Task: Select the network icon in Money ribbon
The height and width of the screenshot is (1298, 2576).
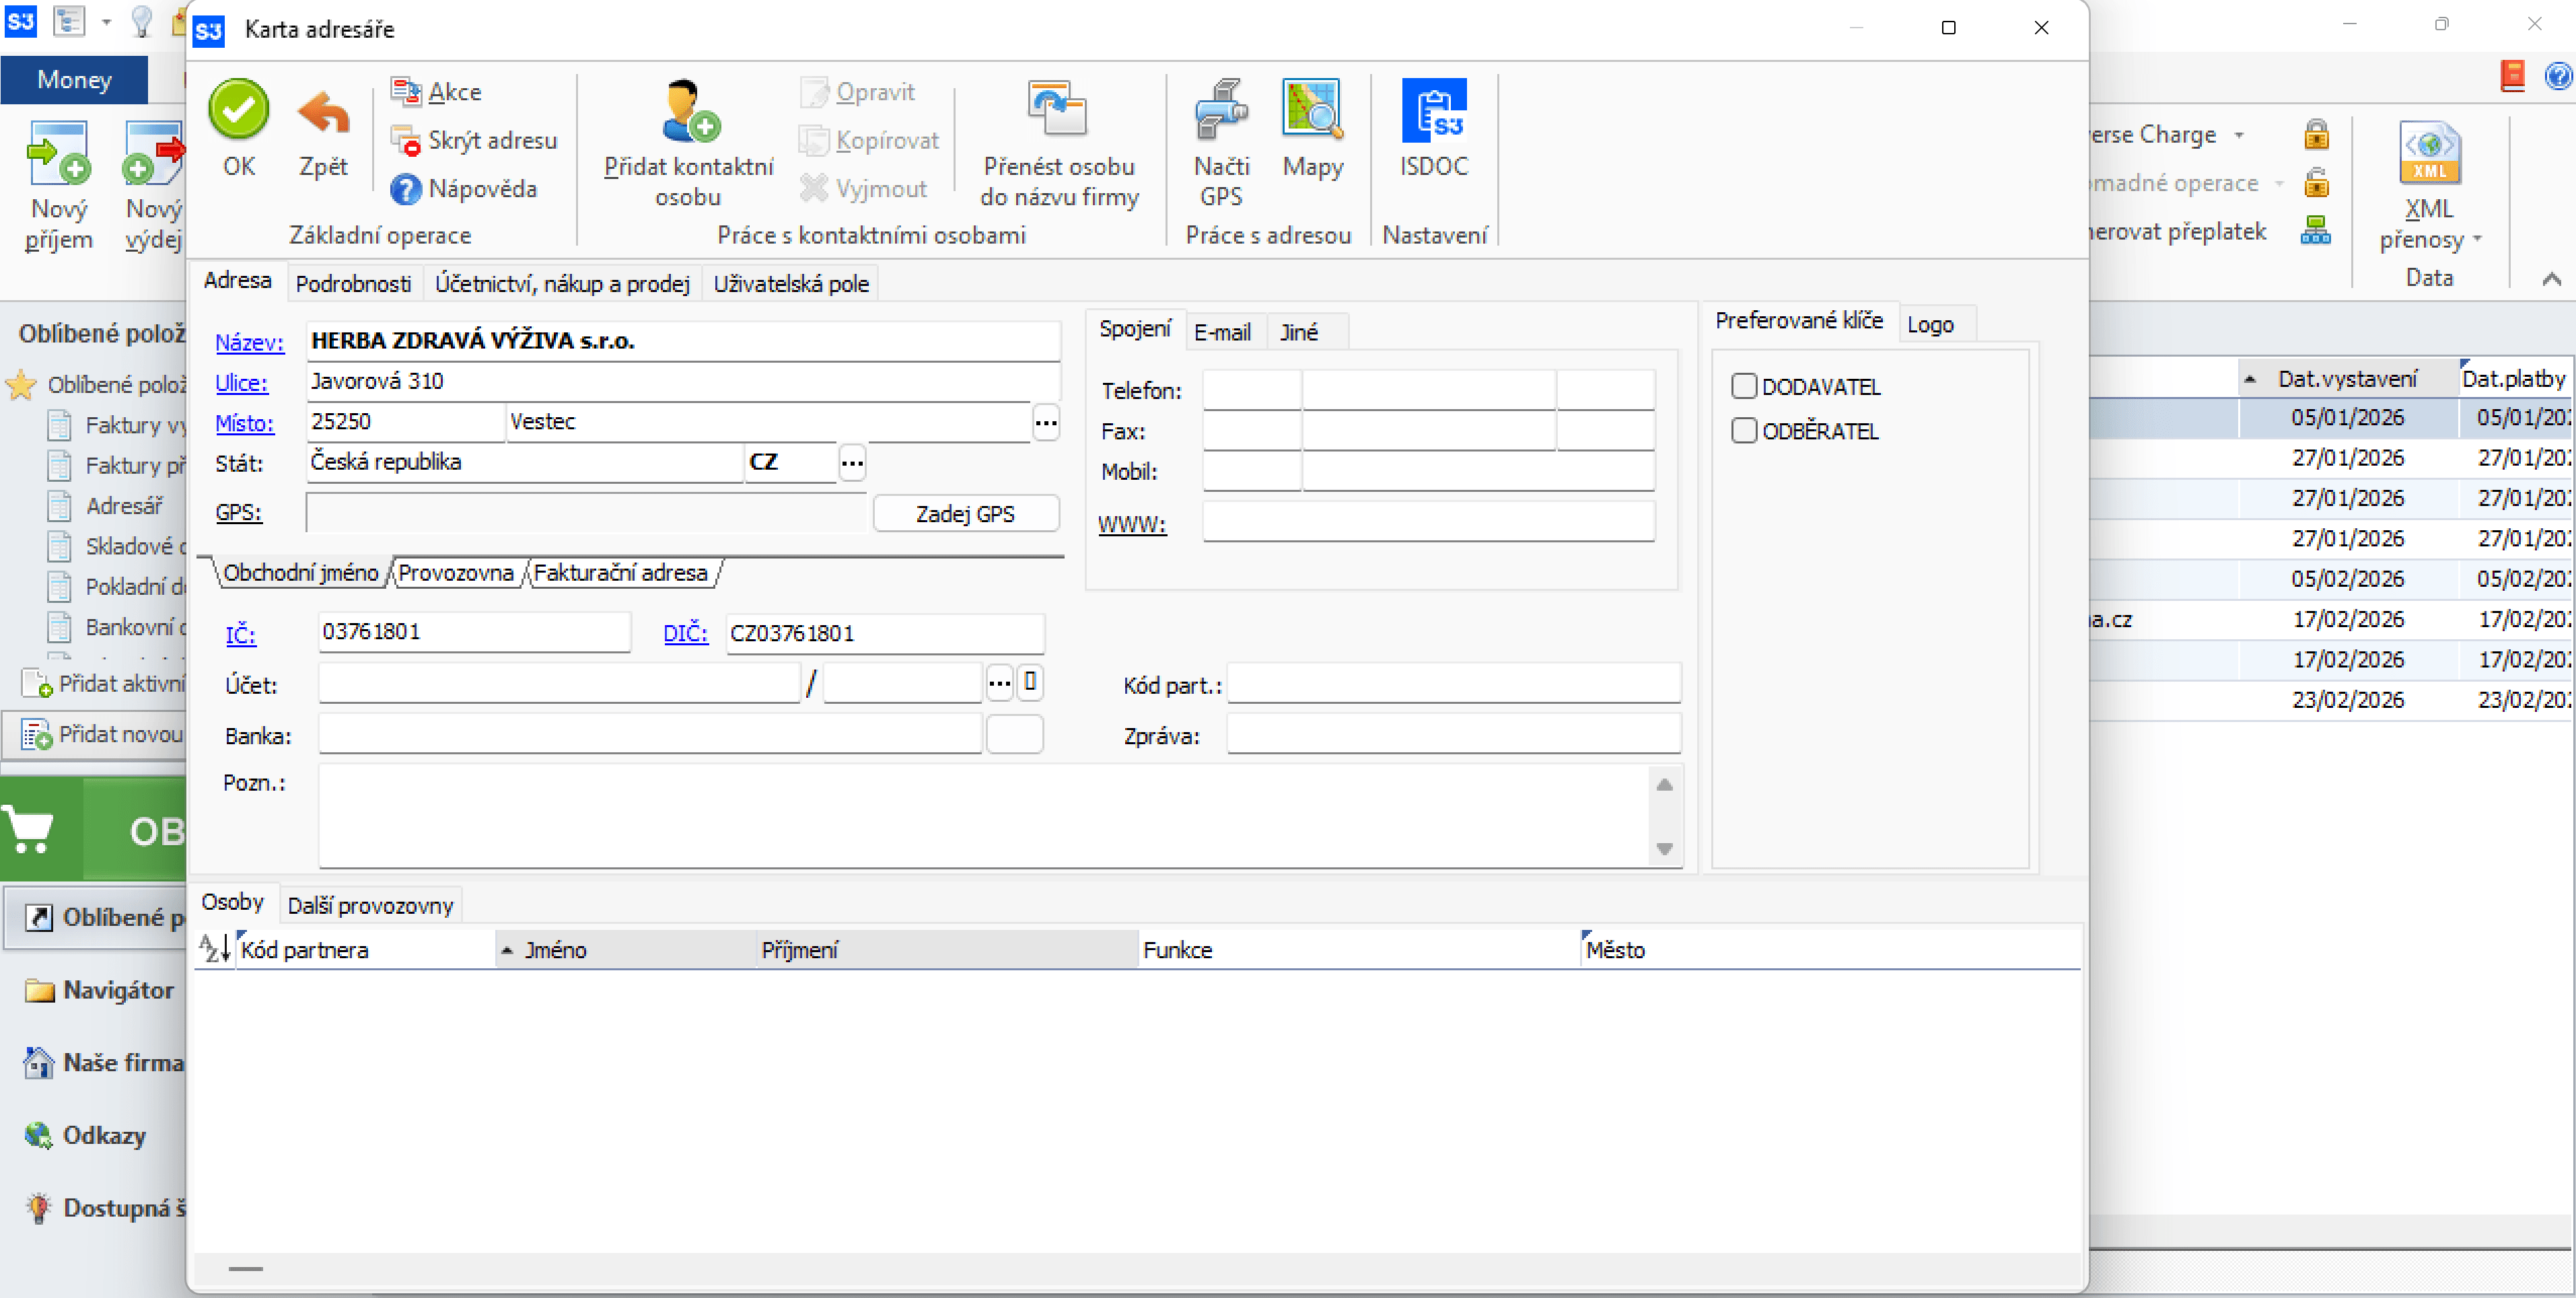Action: pos(2316,231)
